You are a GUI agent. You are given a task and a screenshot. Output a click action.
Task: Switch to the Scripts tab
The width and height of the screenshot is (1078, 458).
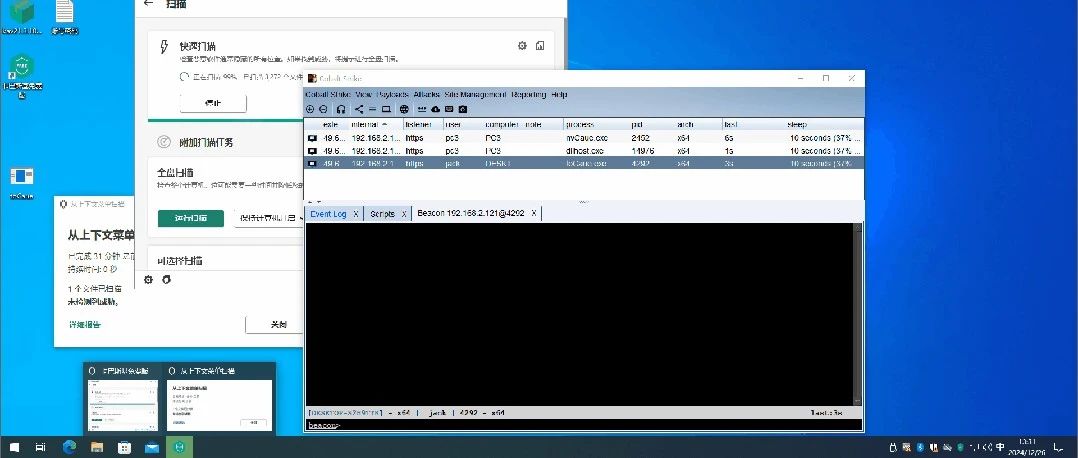pos(382,214)
